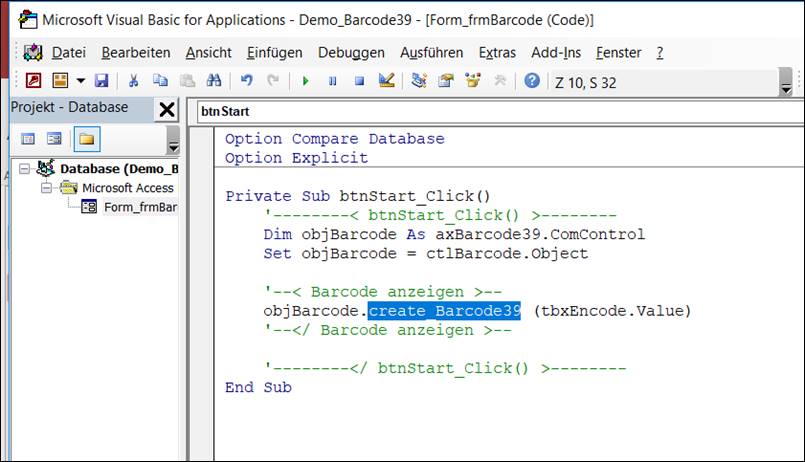Click the Redo arrow icon
The height and width of the screenshot is (462, 805).
pos(273,81)
